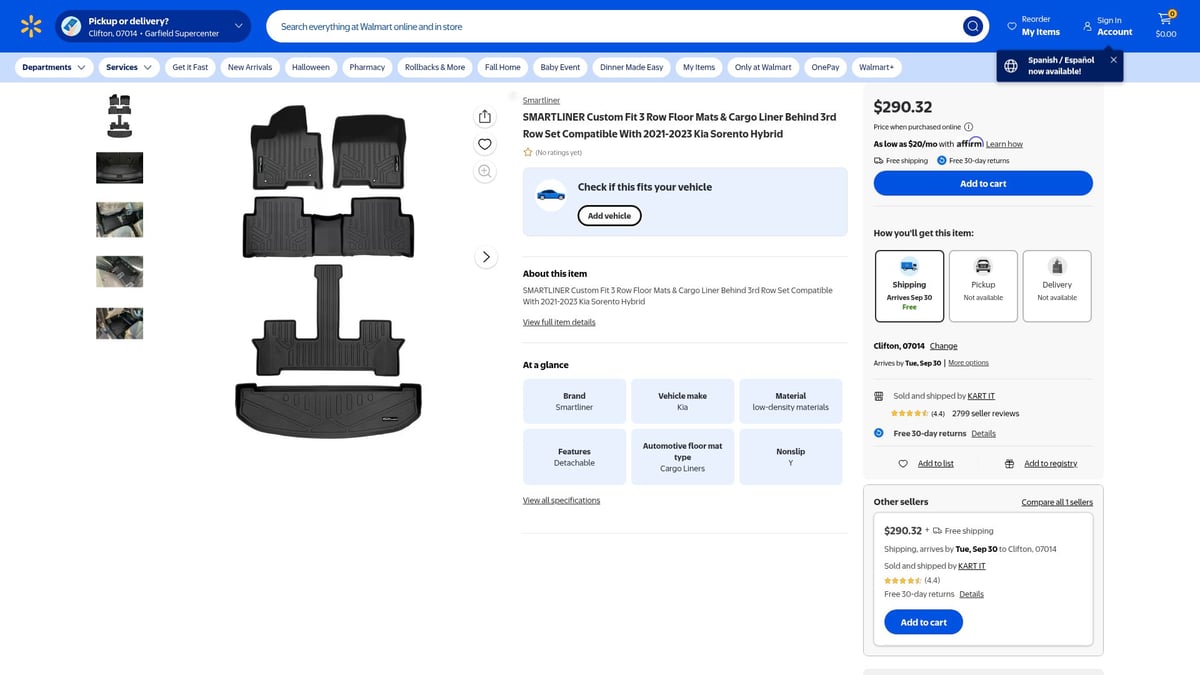Viewport: 1200px width, 675px height.
Task: Open Free 30-day returns Details in main panel
Action: point(983,433)
